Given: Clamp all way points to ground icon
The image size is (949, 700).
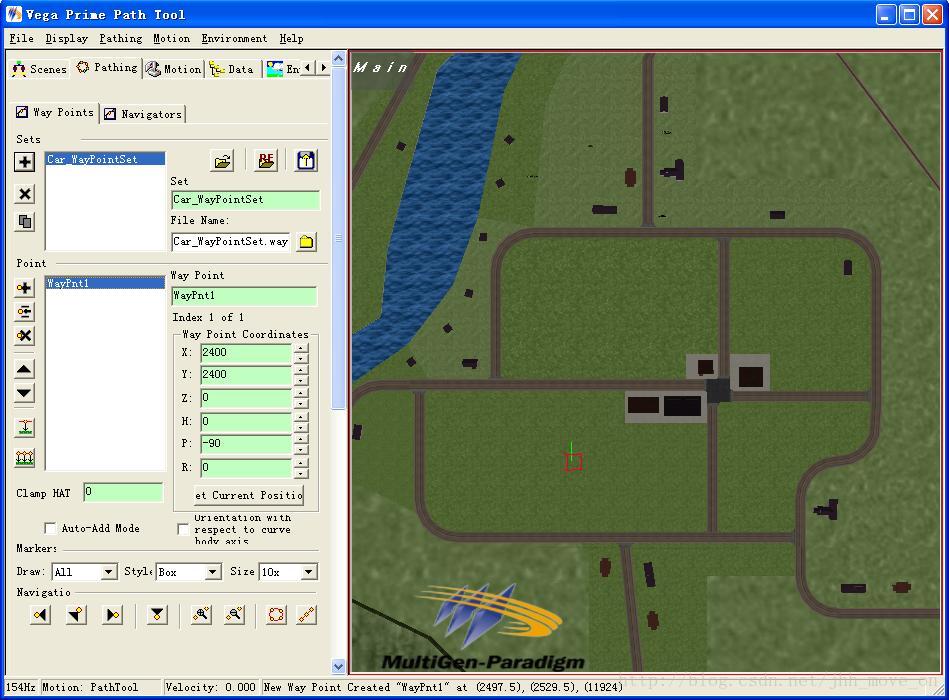Looking at the screenshot, I should pyautogui.click(x=25, y=458).
